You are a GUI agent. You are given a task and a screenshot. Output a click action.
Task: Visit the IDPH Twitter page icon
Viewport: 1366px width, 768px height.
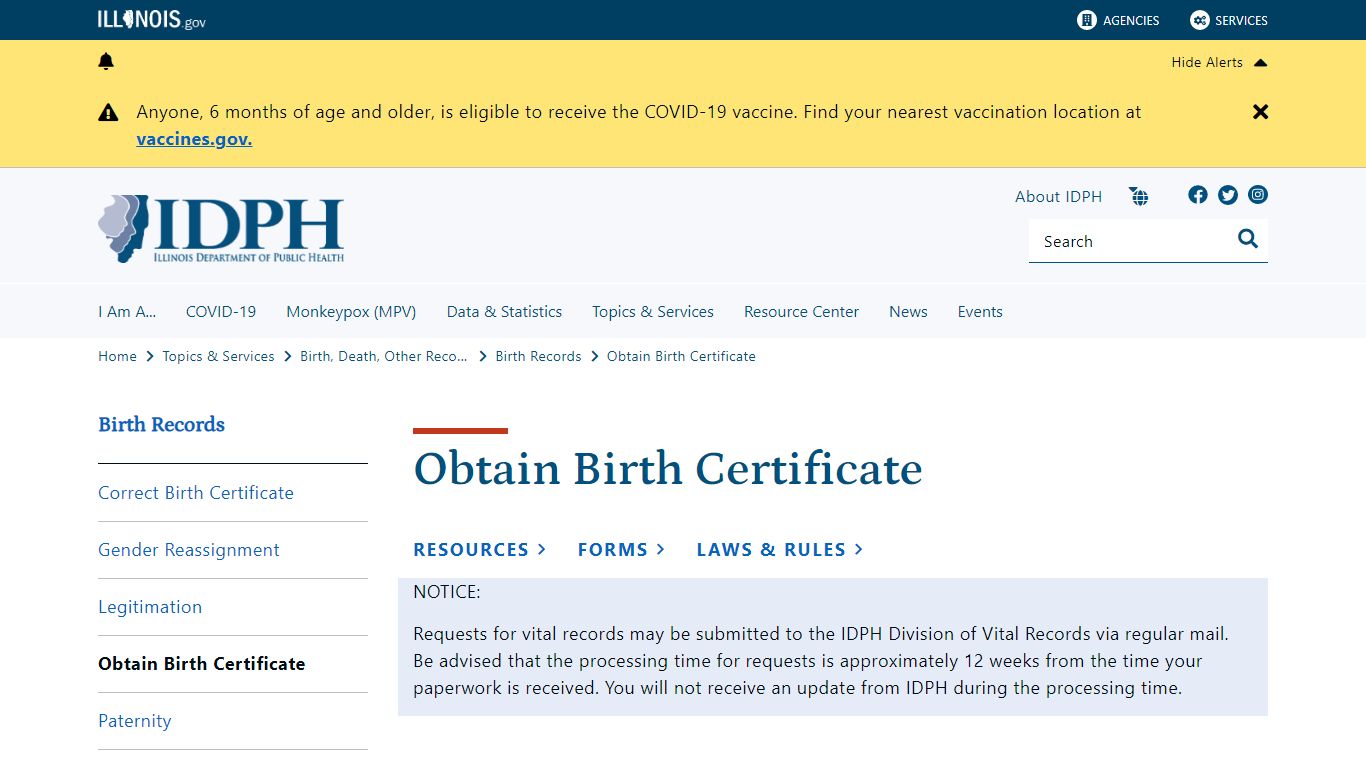1228,195
